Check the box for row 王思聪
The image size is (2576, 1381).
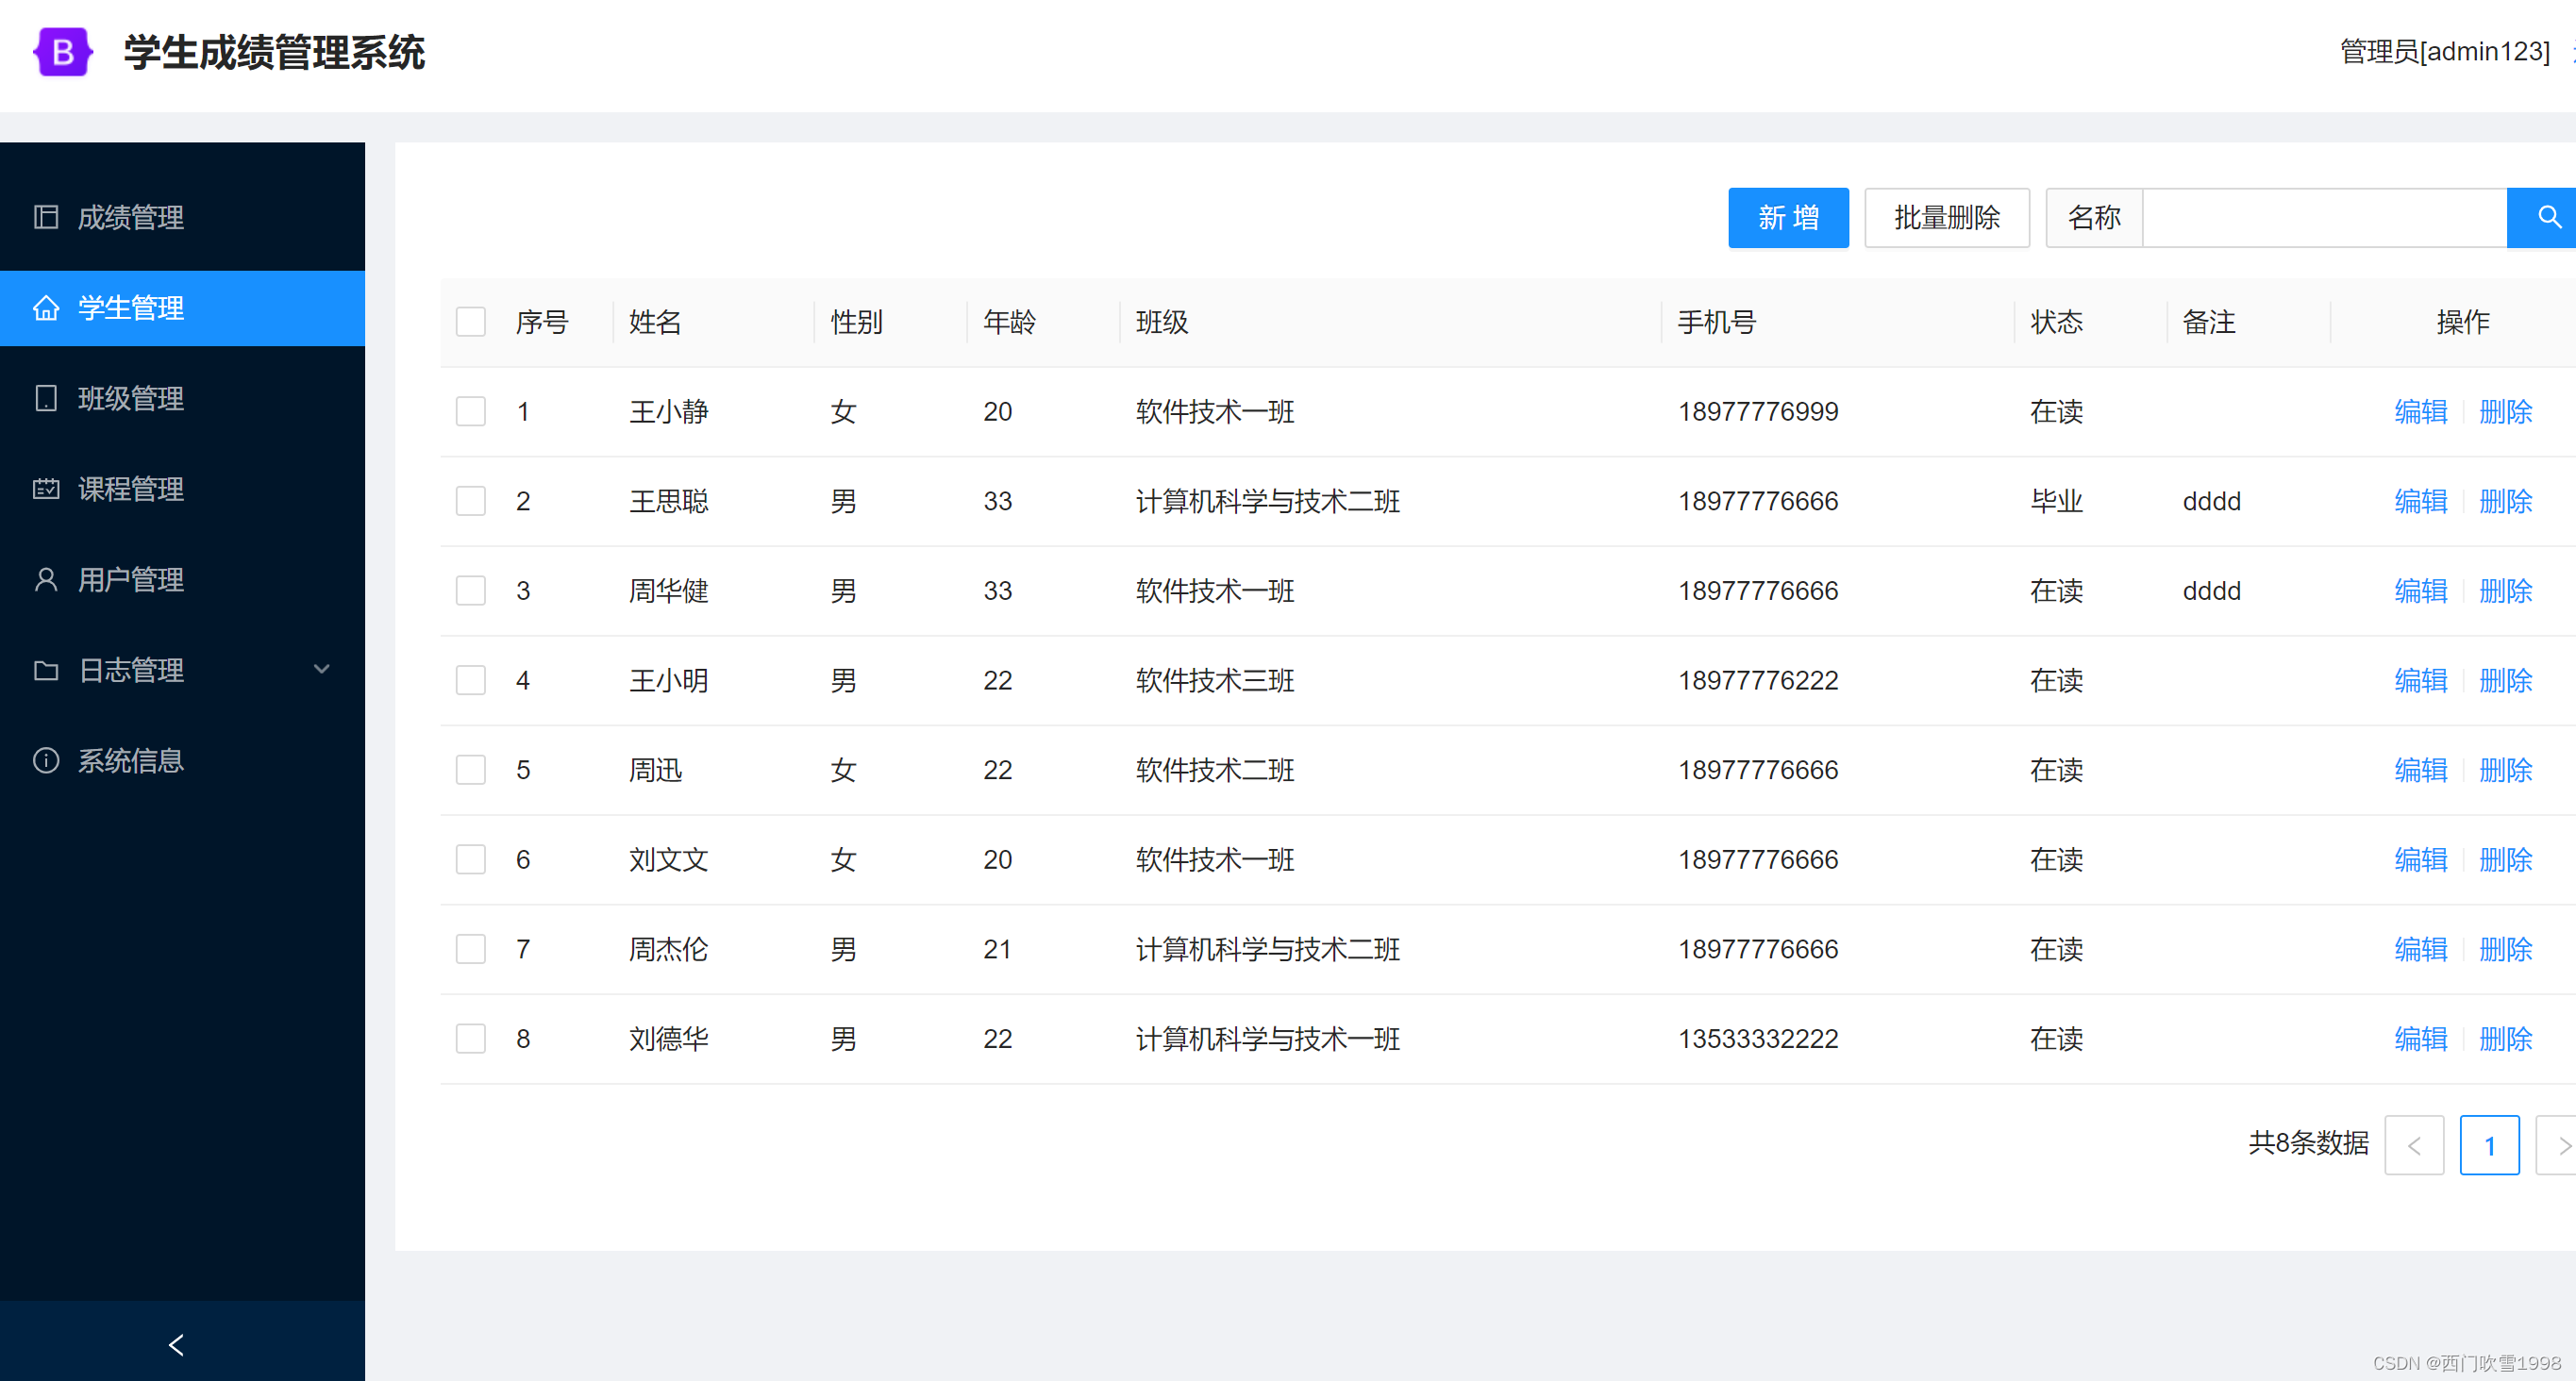pos(471,501)
